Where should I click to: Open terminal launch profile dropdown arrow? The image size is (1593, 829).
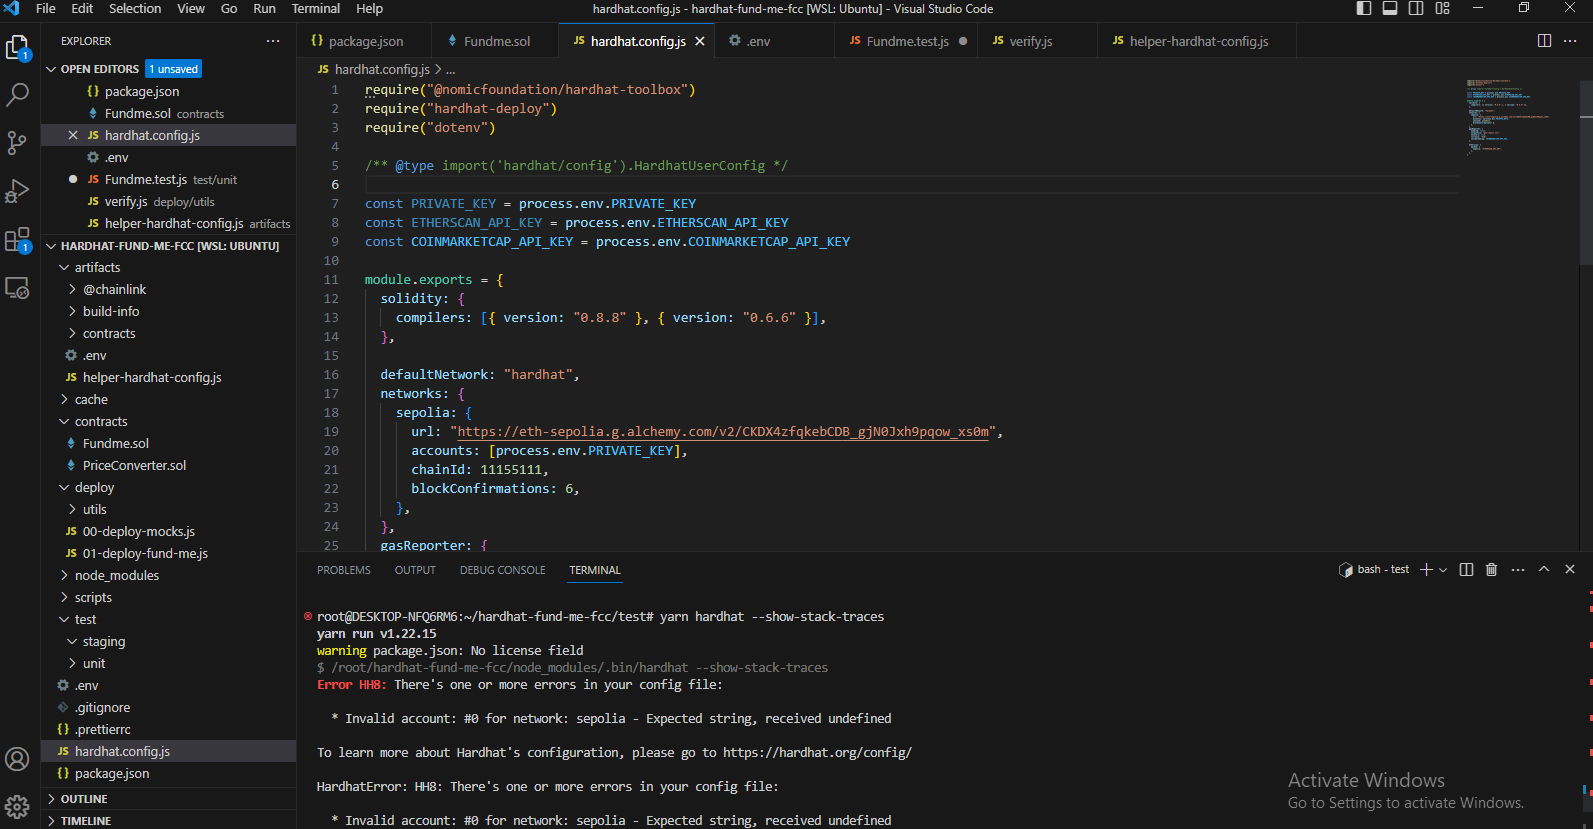(1443, 569)
